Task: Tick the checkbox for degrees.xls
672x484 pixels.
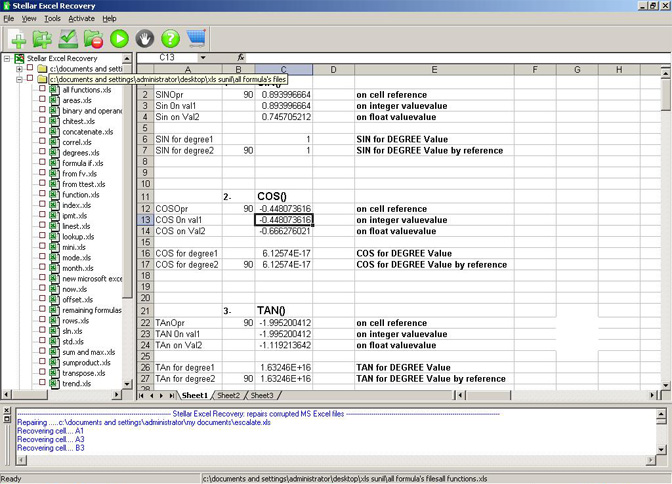Action: (42, 152)
